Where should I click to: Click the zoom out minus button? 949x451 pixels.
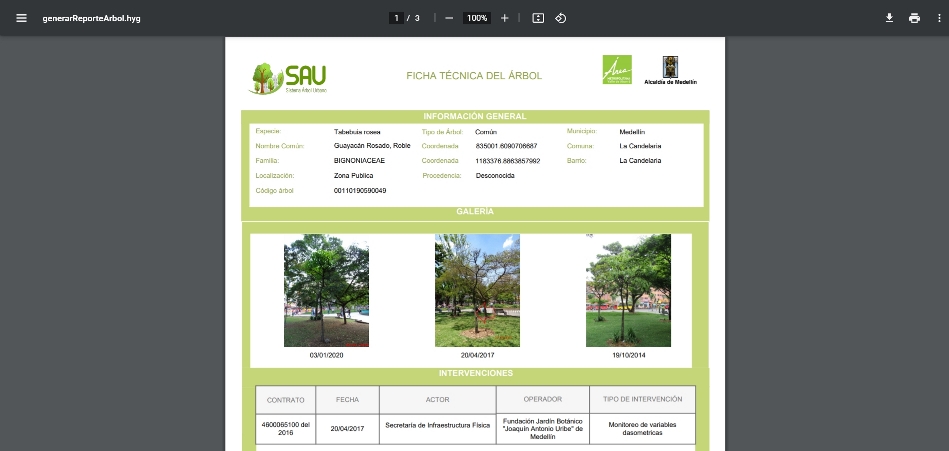[x=449, y=18]
